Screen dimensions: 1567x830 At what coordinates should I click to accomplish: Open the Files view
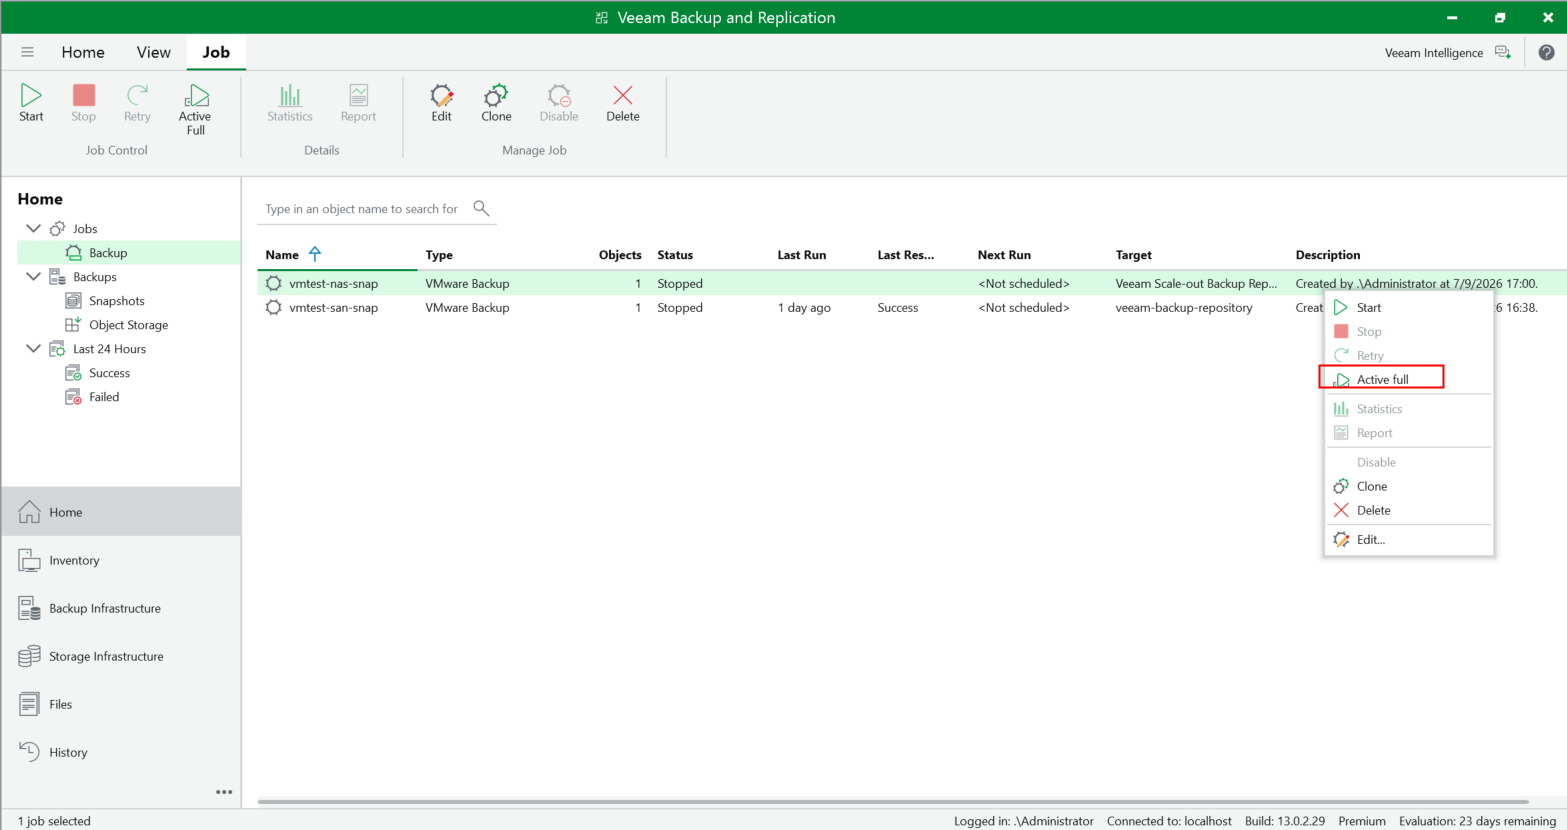[121, 704]
